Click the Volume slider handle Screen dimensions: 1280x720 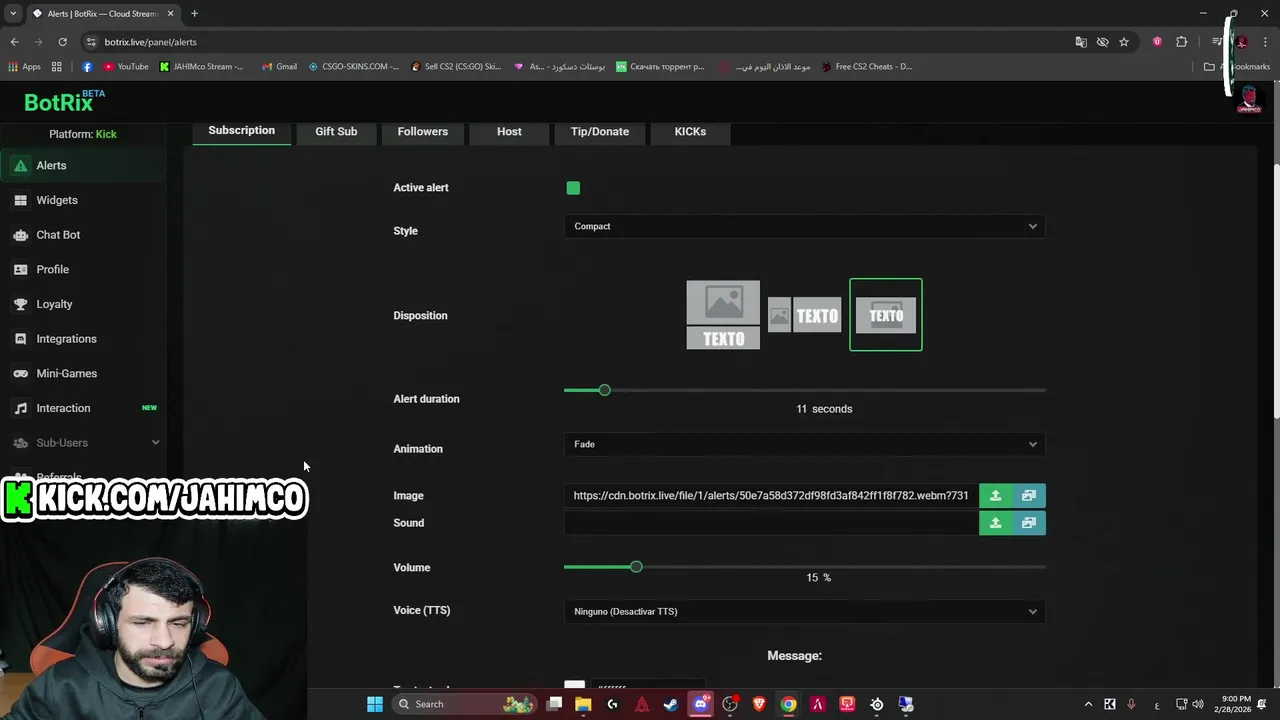(x=636, y=567)
